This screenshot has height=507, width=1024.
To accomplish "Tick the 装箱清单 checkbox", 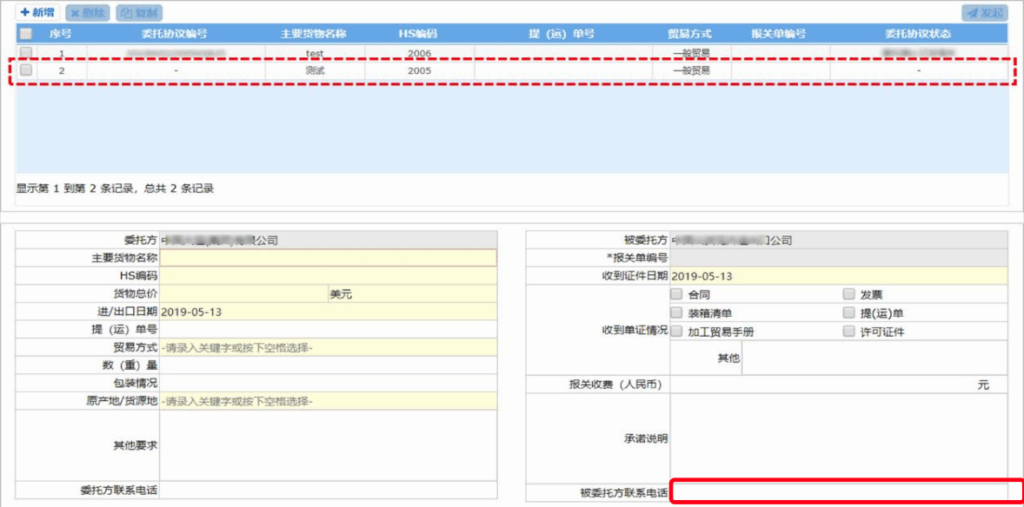I will pos(677,313).
